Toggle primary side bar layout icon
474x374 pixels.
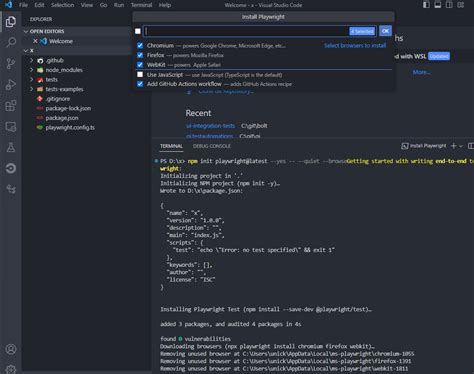(x=426, y=5)
